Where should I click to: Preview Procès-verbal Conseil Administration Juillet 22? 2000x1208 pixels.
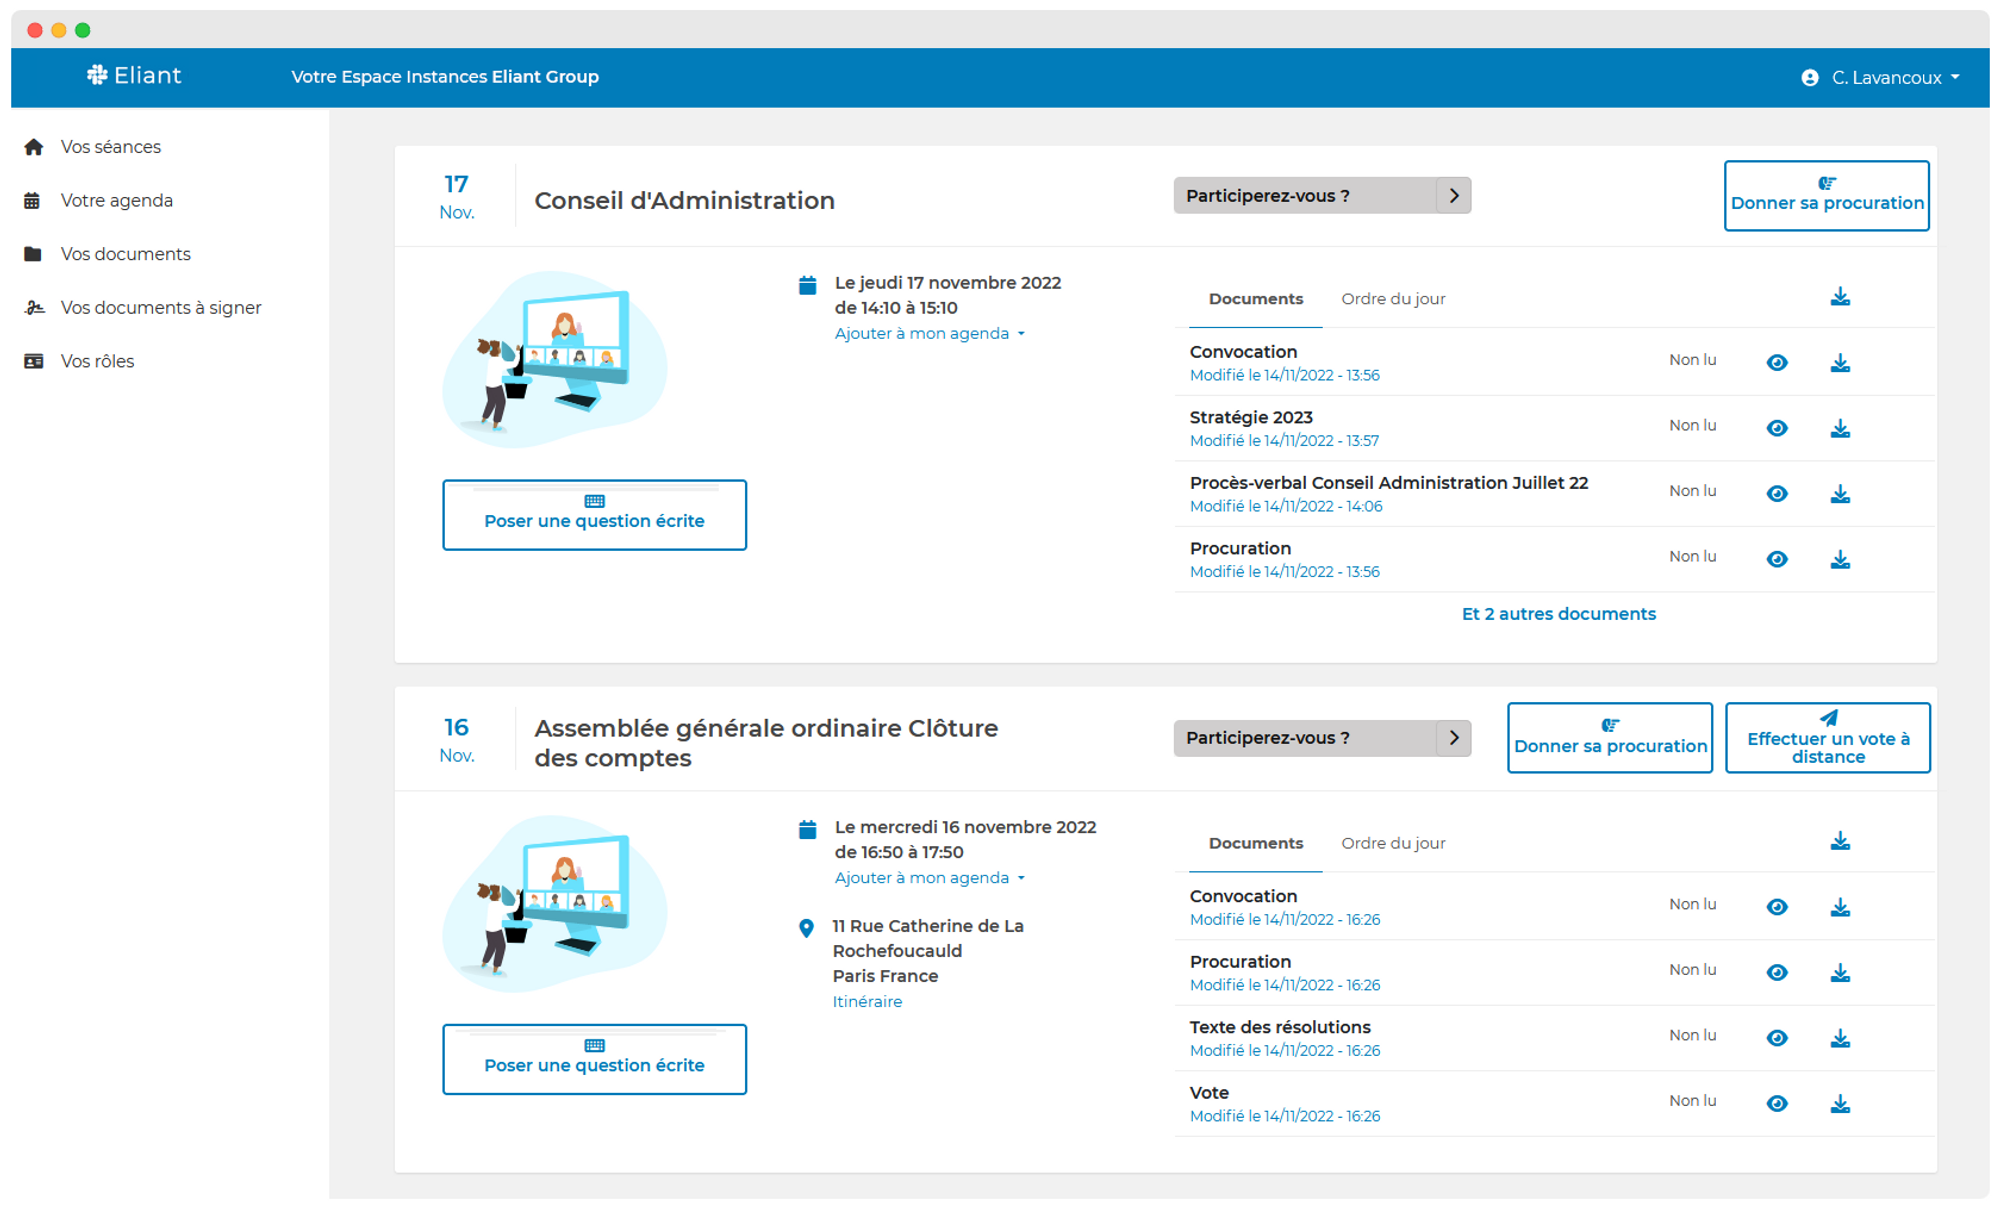[1776, 493]
